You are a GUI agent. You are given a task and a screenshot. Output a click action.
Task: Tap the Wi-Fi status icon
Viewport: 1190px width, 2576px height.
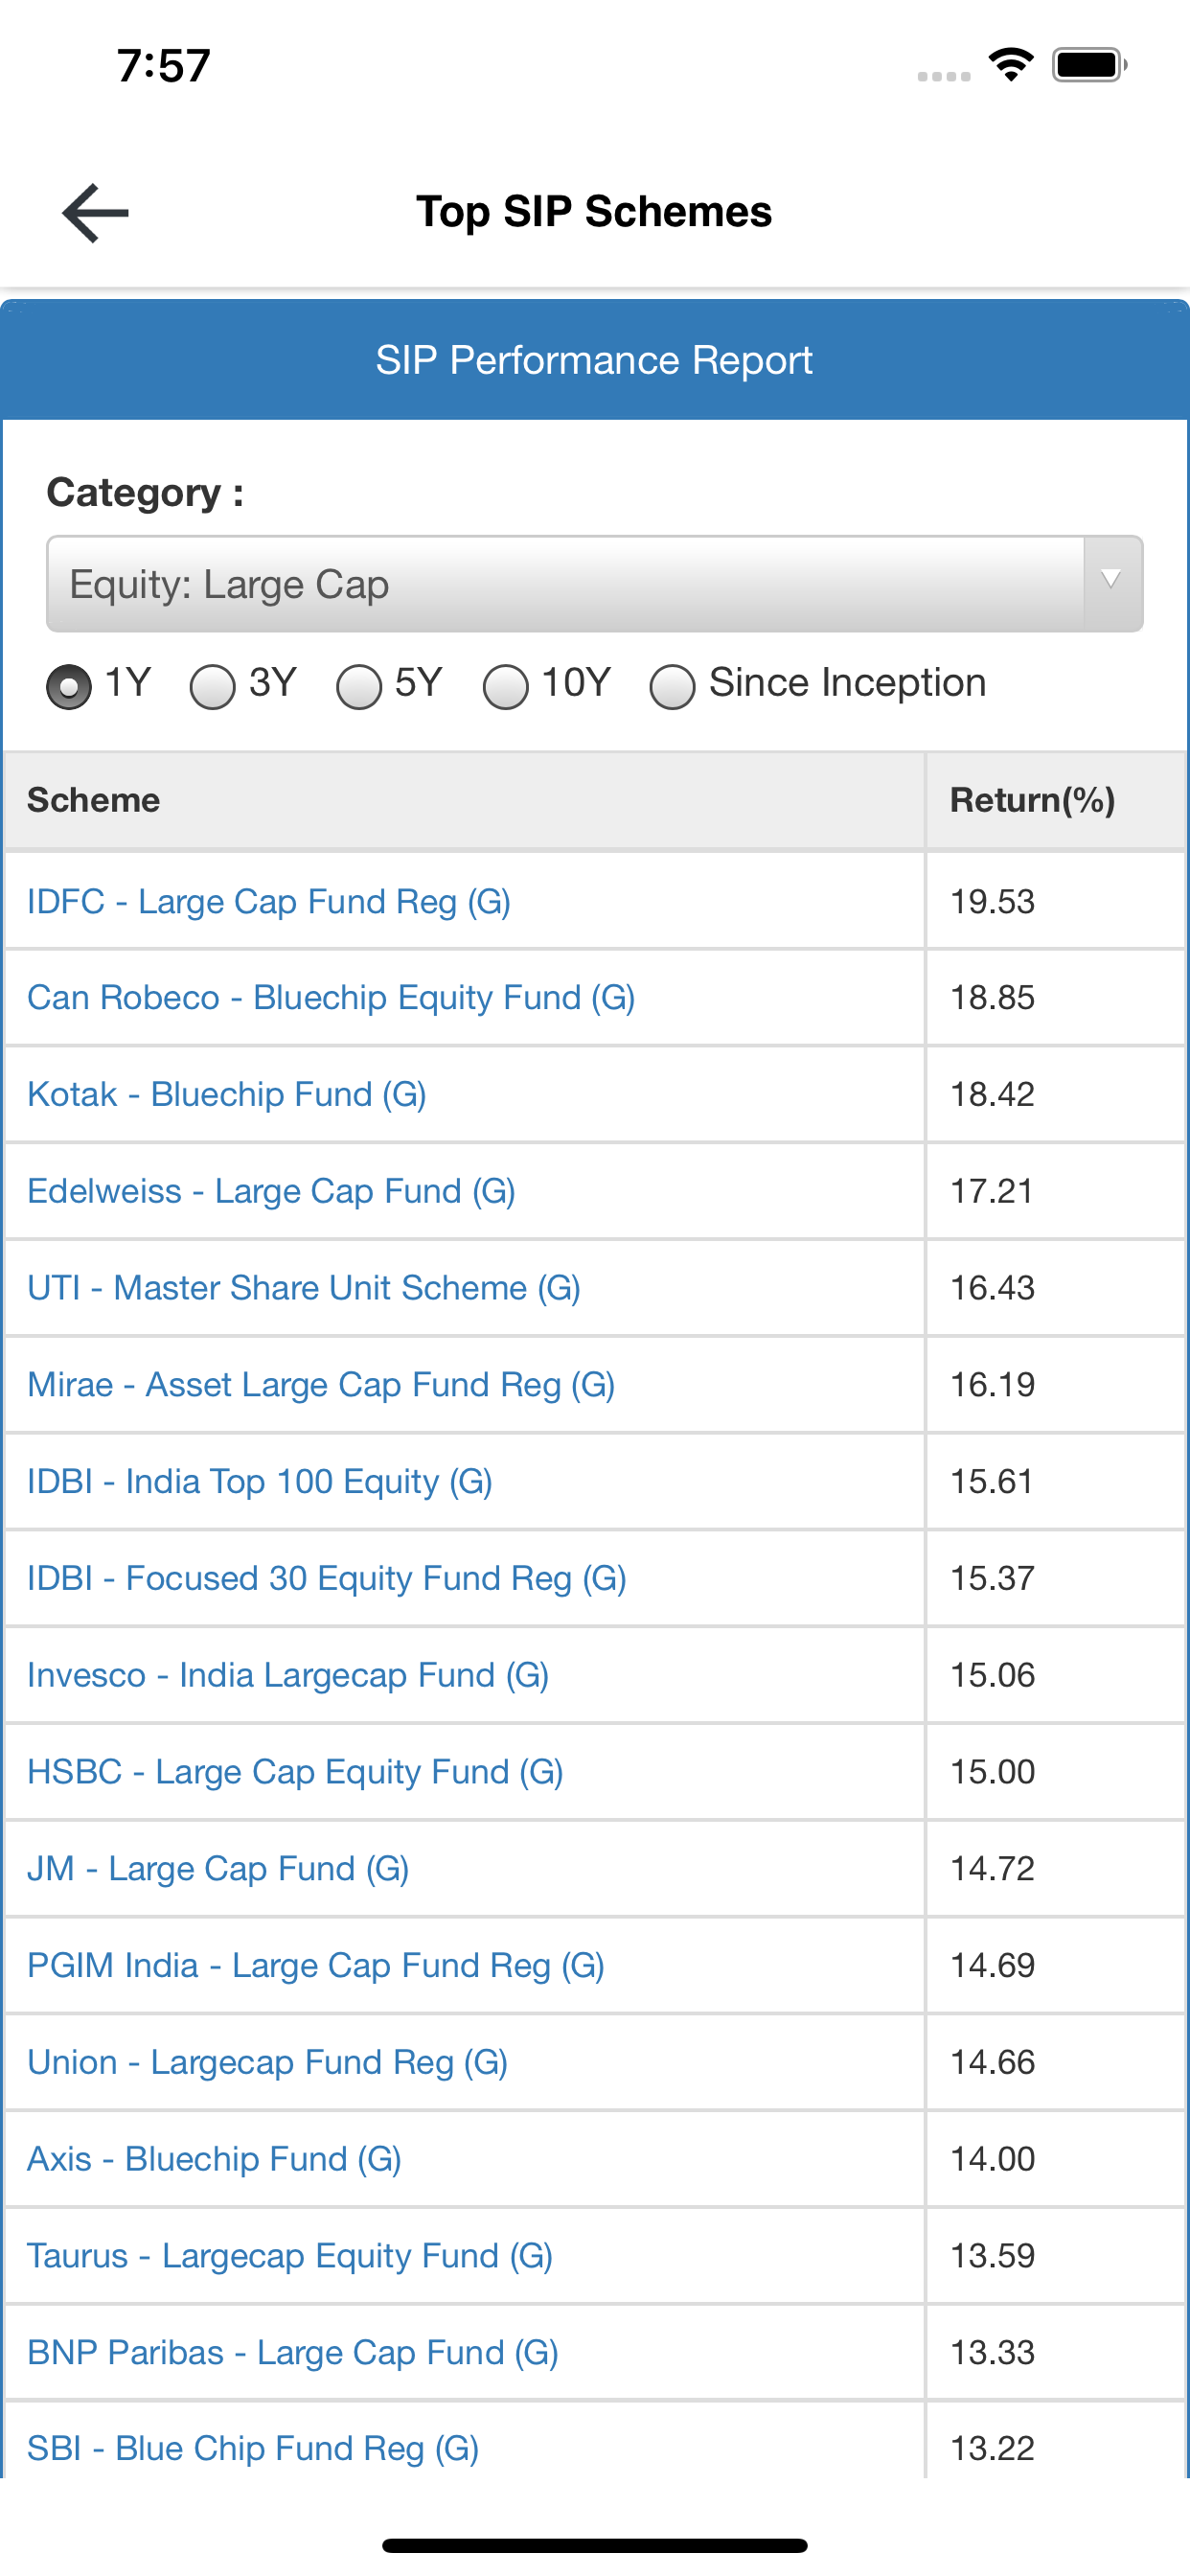(x=1011, y=65)
